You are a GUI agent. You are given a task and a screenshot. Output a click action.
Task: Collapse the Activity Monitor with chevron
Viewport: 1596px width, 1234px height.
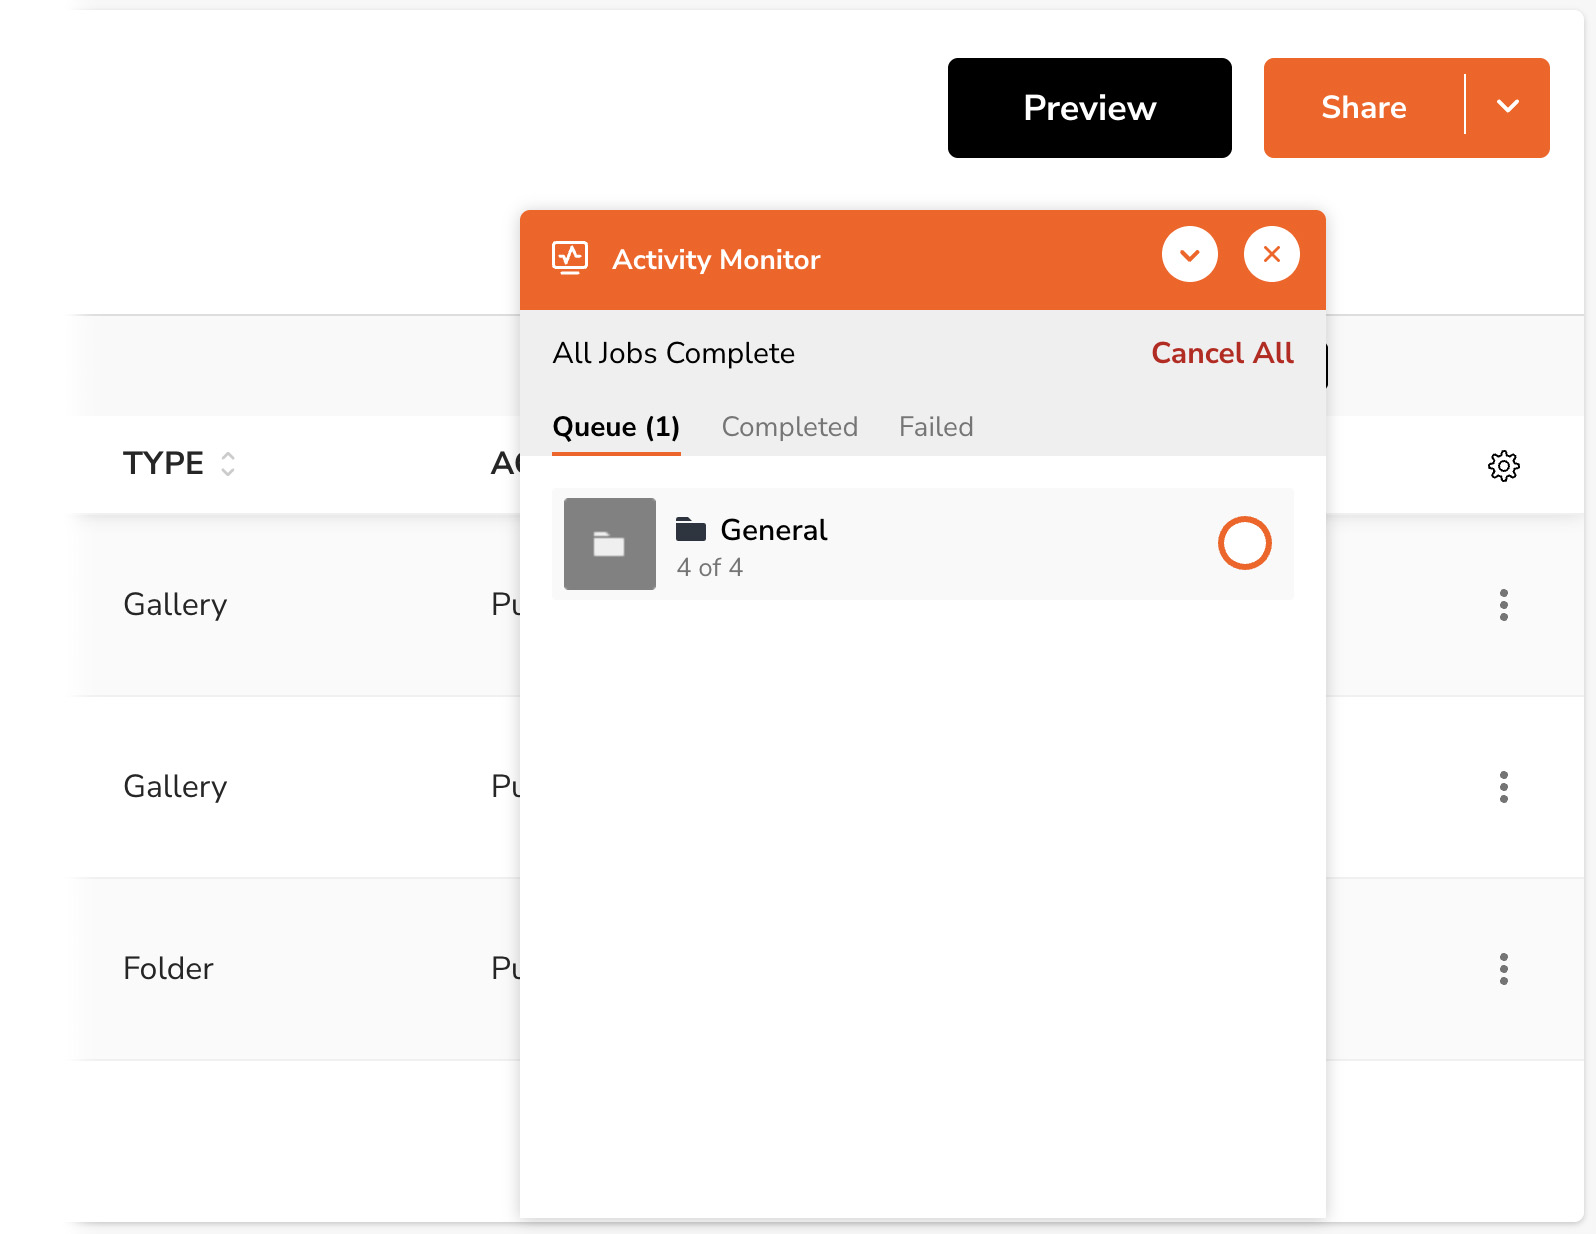1189,255
